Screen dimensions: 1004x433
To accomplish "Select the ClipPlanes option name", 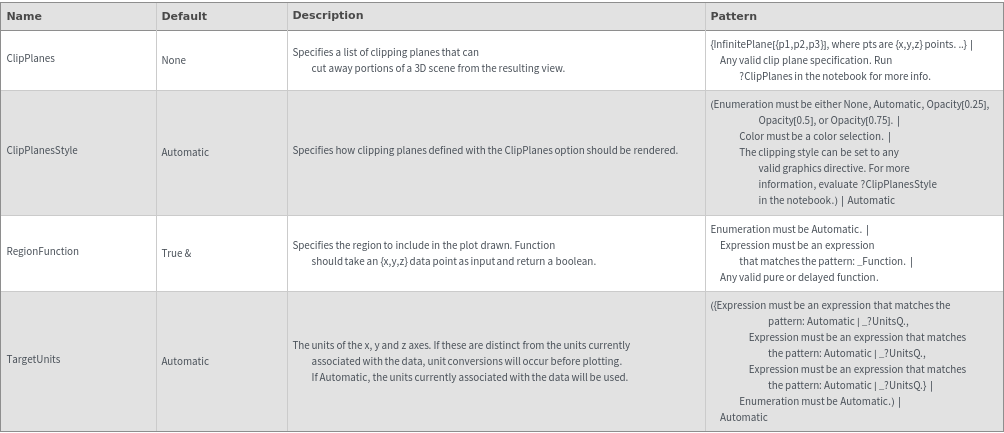I will [x=31, y=59].
